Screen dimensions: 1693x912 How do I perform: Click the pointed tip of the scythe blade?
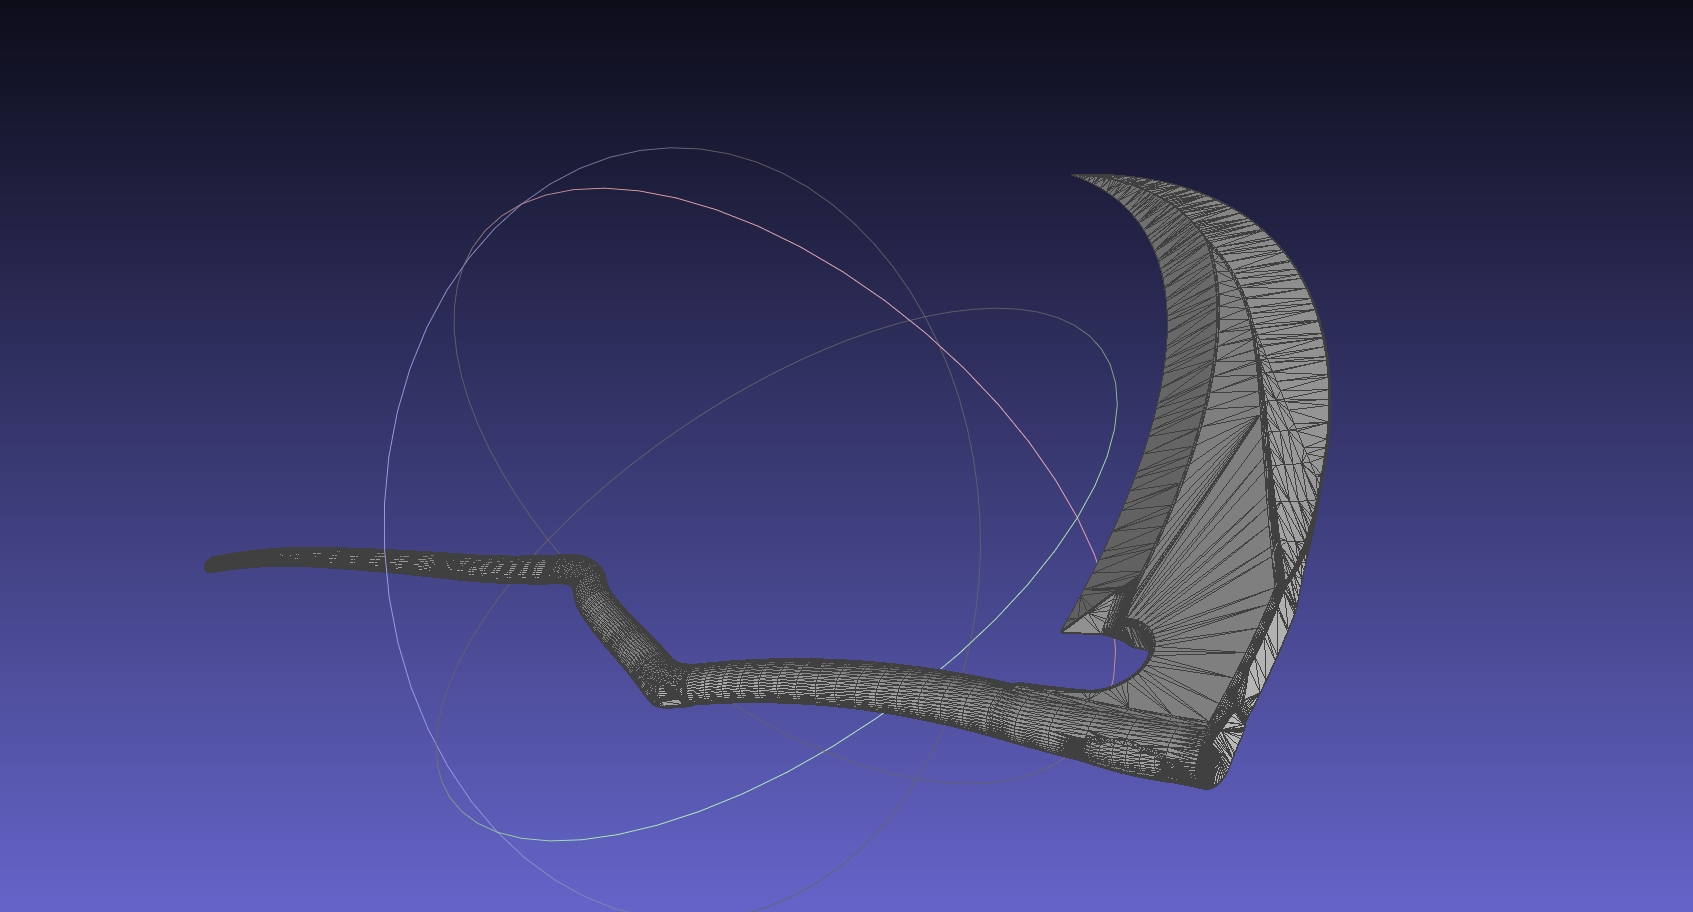tap(1076, 176)
